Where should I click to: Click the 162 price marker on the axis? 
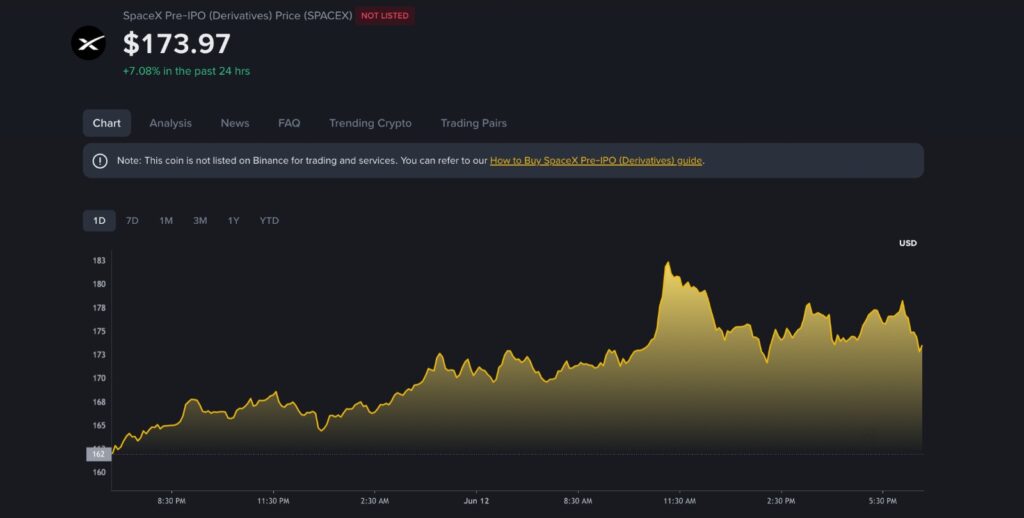[x=99, y=454]
